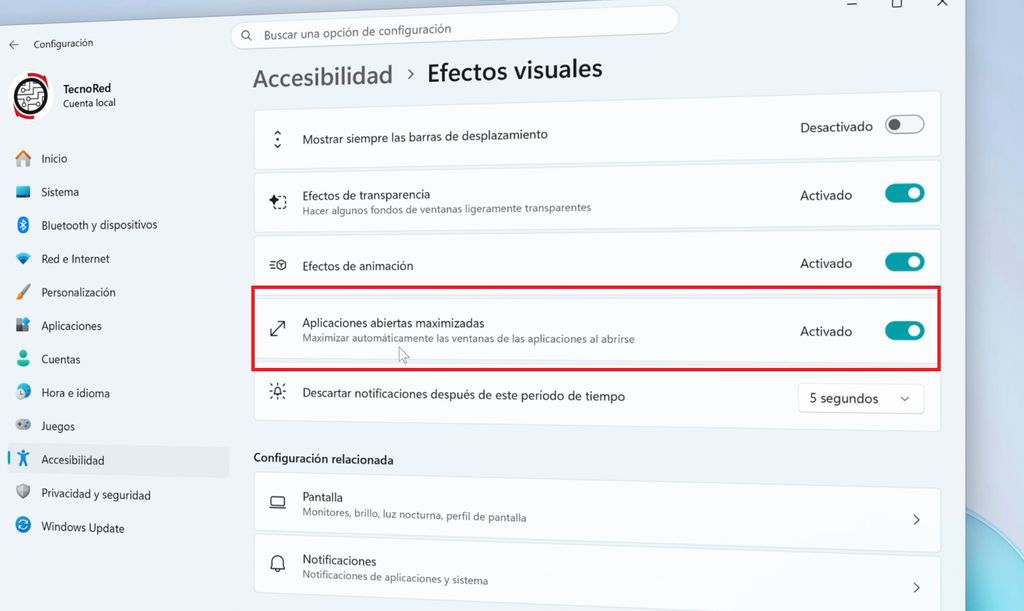Screen dimensions: 1024x611
Task: Click the Pantalla laptop icon
Action: pos(278,502)
